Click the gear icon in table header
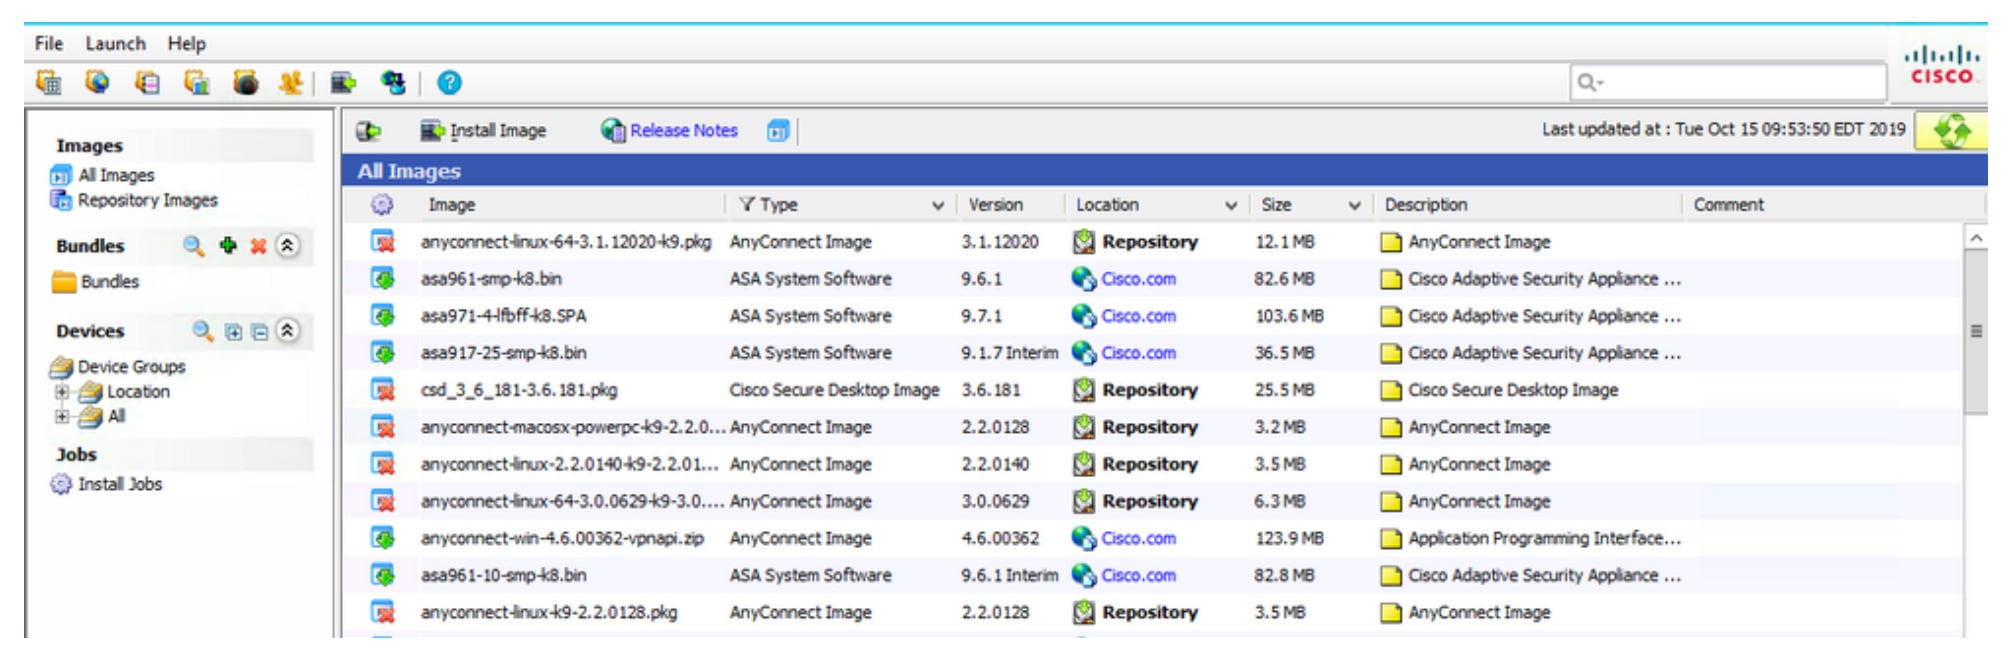The width and height of the screenshot is (2010, 670). pos(382,204)
